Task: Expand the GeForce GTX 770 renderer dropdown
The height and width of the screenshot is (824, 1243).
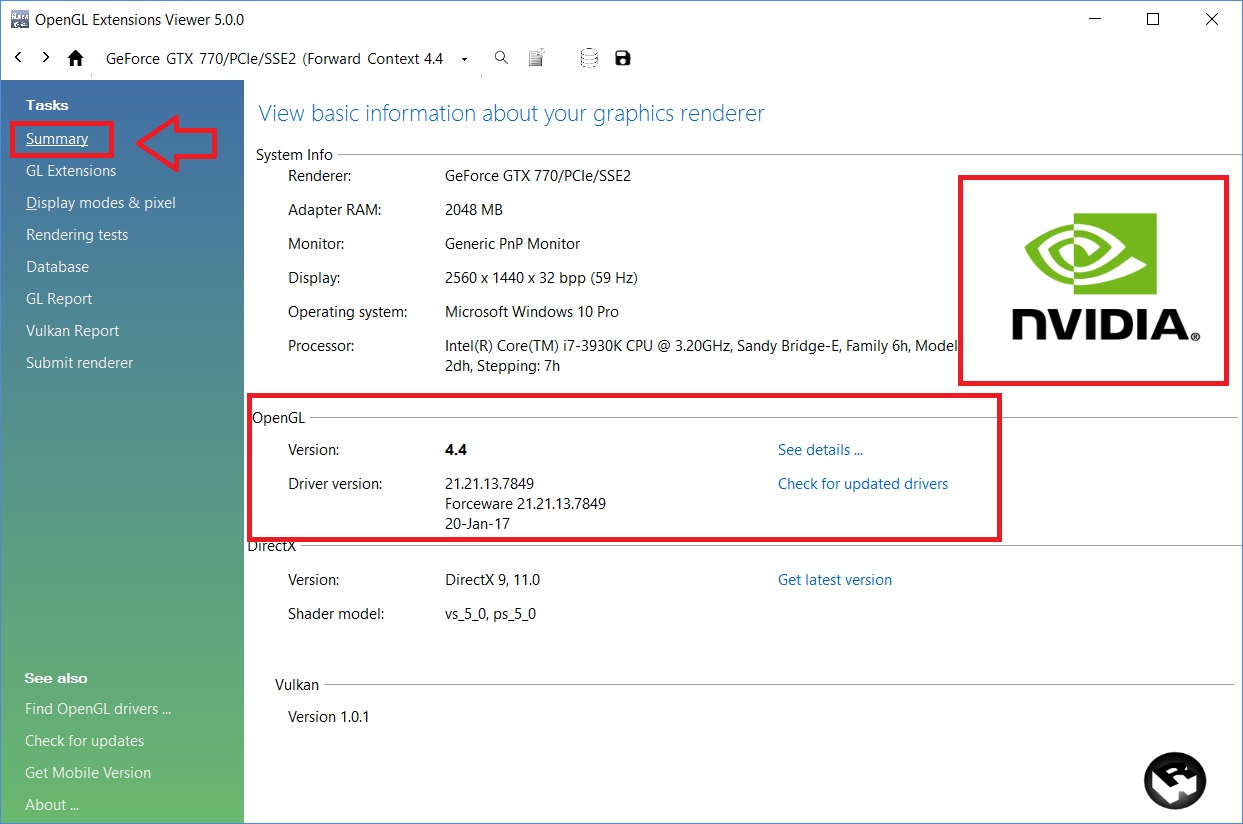Action: pyautogui.click(x=465, y=59)
